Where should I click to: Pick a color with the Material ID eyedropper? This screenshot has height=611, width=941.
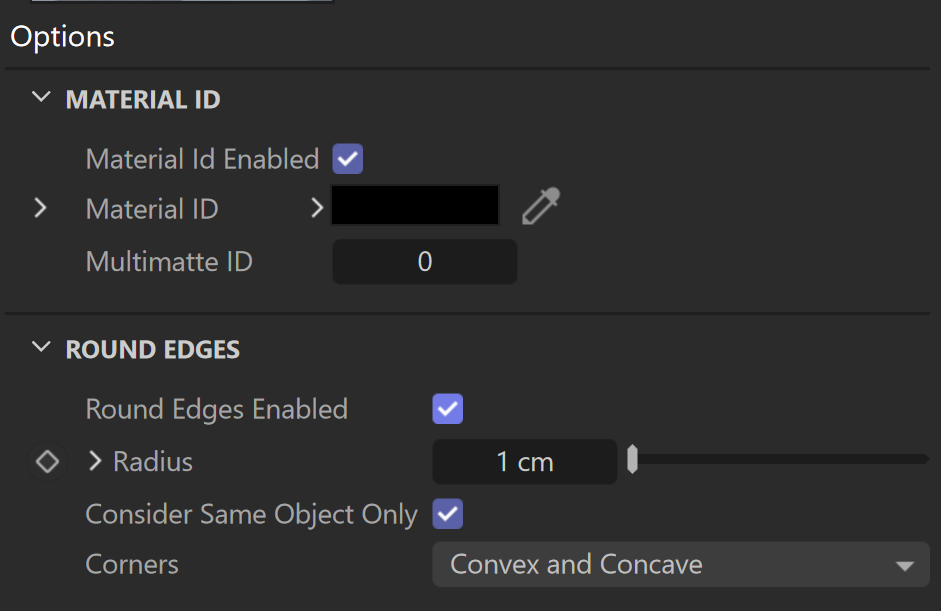[x=541, y=206]
